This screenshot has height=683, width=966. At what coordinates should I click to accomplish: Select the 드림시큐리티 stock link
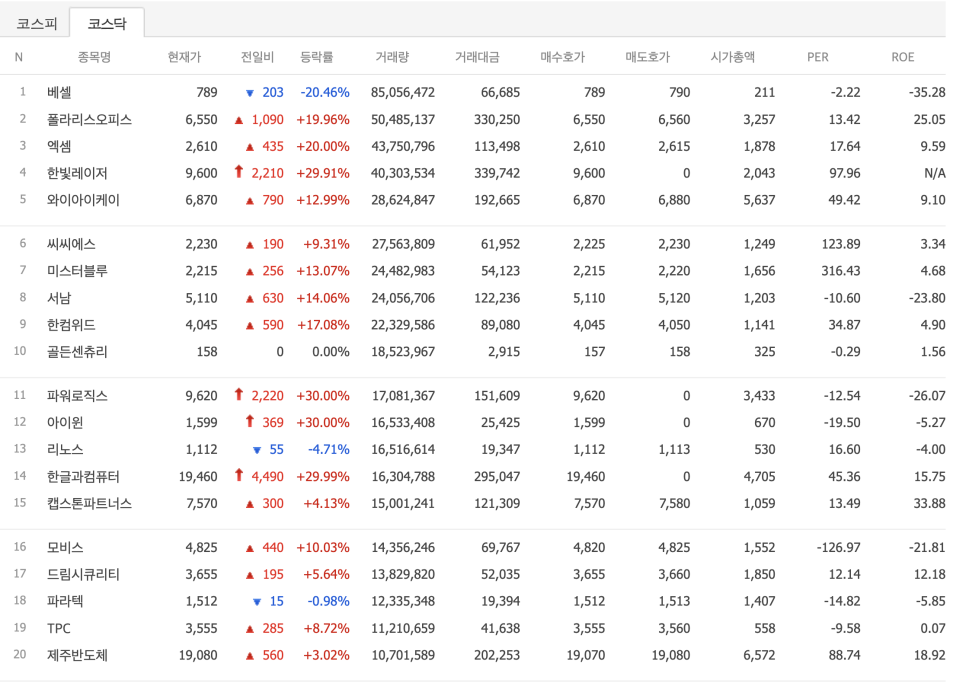(x=83, y=575)
